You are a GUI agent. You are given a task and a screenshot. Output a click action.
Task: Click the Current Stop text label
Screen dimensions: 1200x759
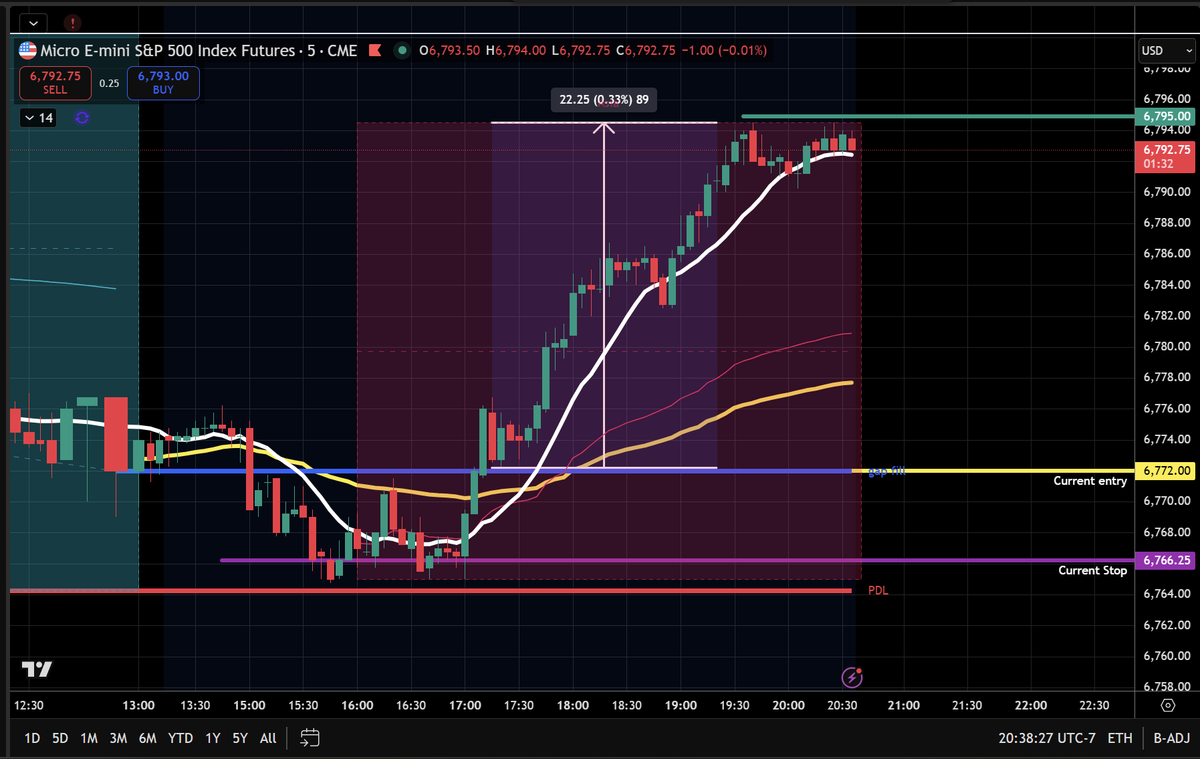[x=1093, y=571]
